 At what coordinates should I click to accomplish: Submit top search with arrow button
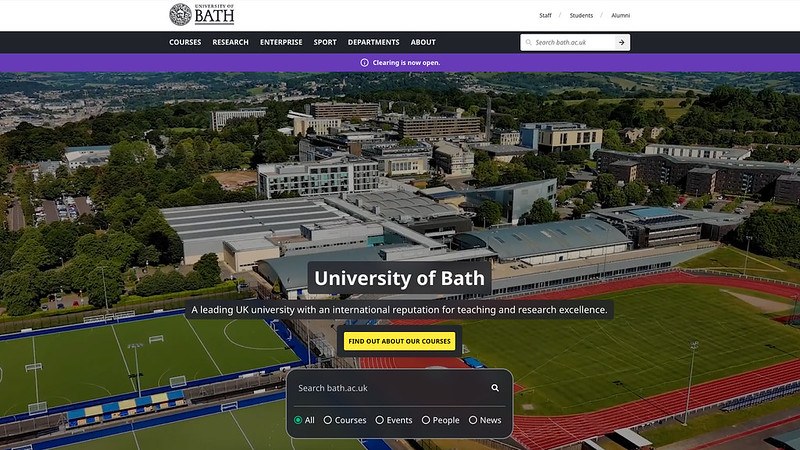(621, 42)
